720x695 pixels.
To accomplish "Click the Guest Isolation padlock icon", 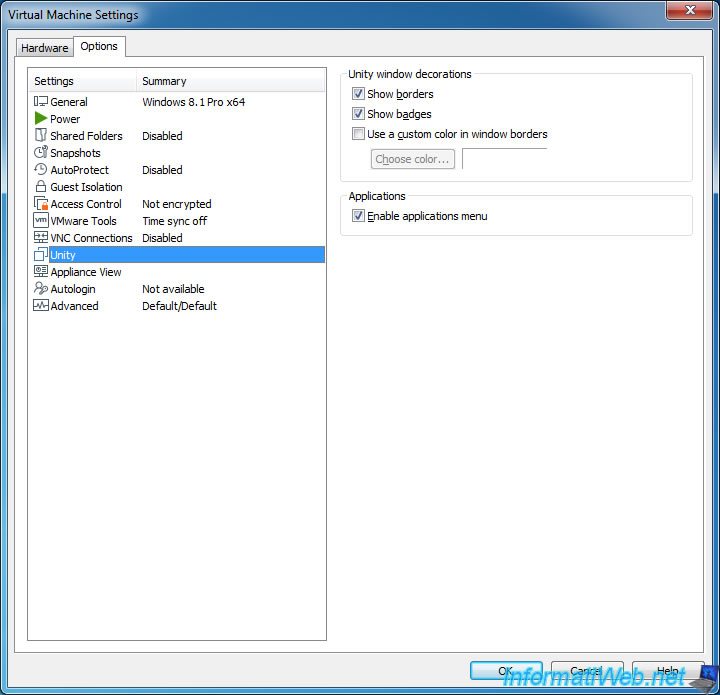I will click(x=41, y=187).
